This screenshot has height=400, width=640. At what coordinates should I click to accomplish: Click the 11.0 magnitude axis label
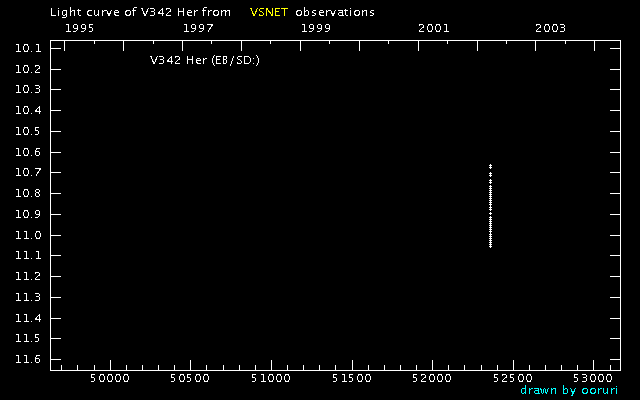pos(28,235)
